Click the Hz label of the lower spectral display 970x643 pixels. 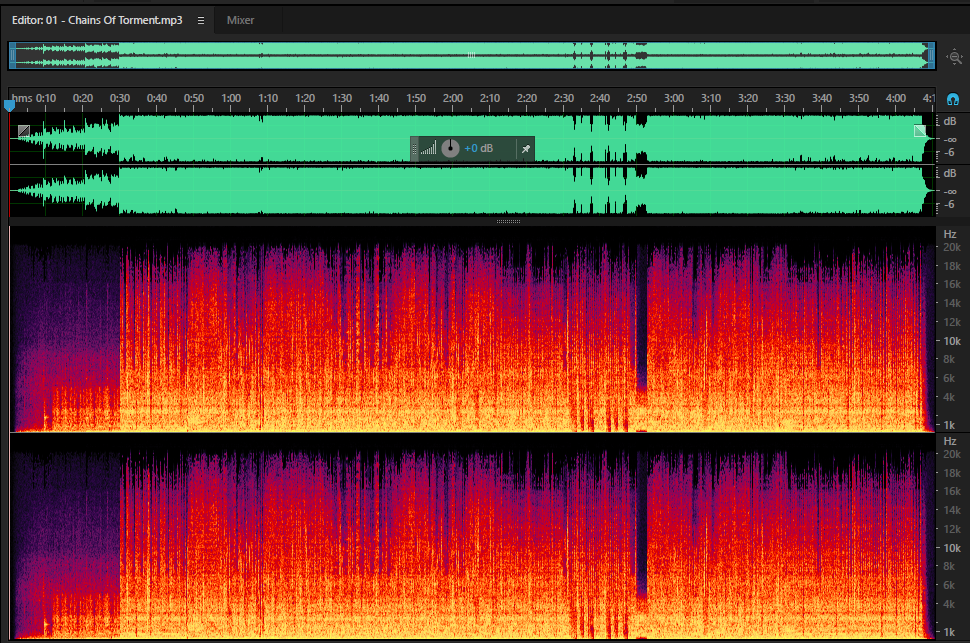pos(950,441)
